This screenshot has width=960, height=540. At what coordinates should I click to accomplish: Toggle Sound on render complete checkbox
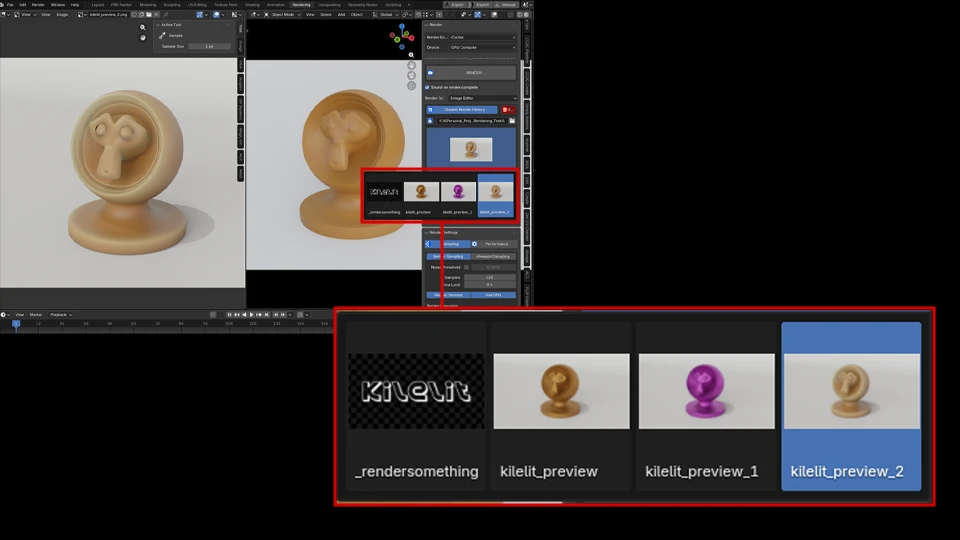[x=427, y=87]
